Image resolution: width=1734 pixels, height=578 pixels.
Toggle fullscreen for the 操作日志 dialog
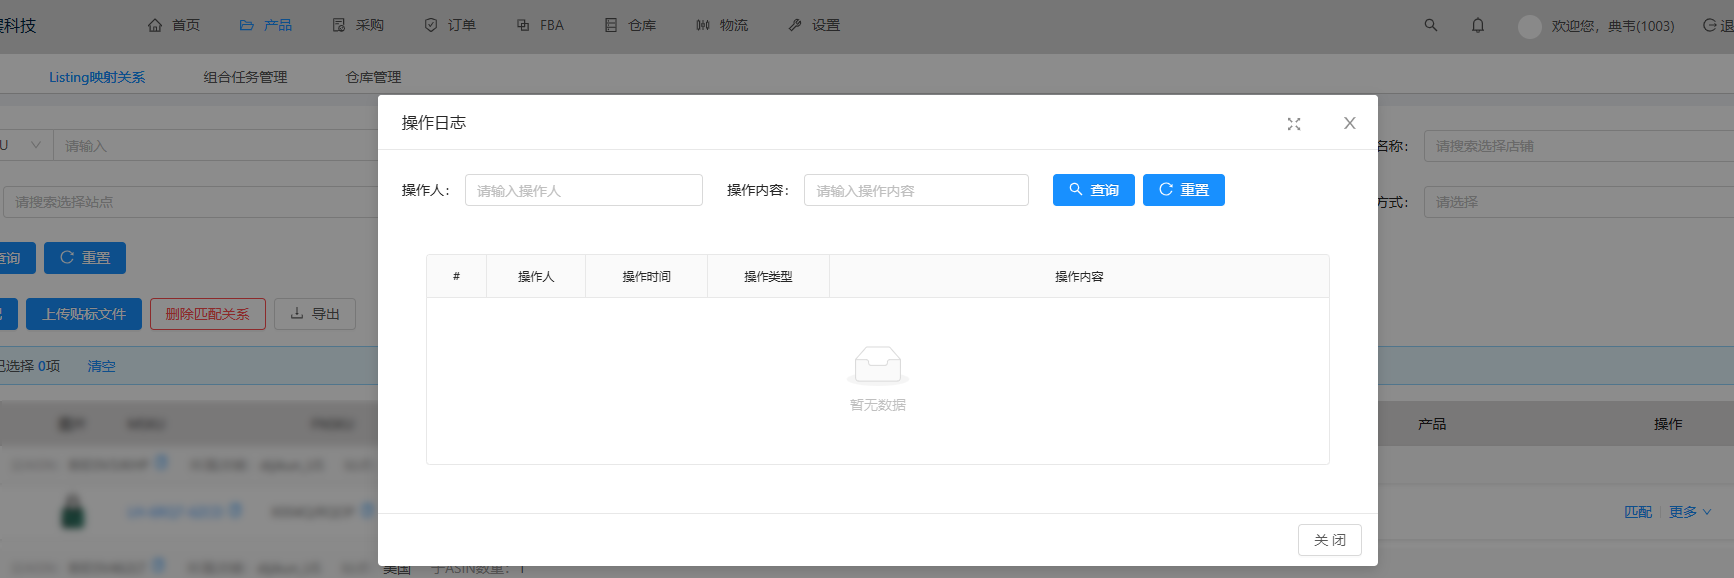click(x=1293, y=124)
